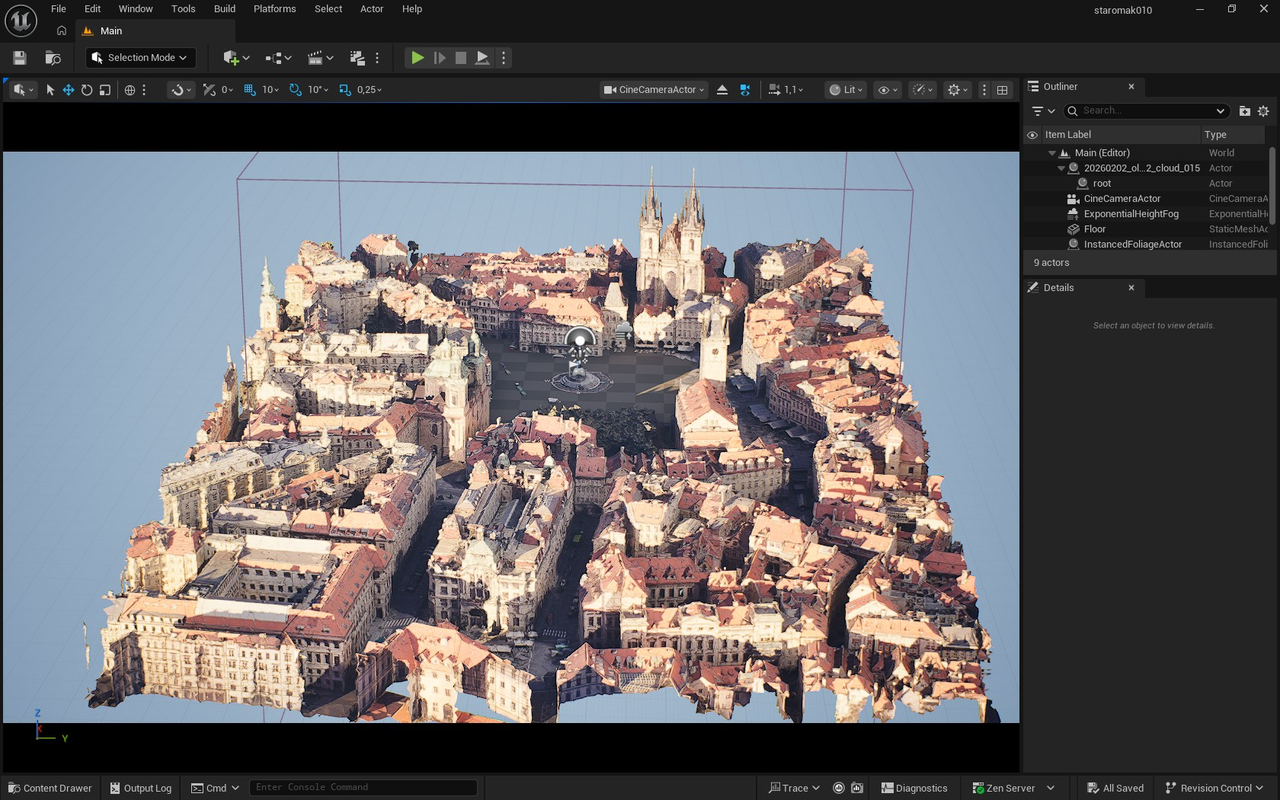The width and height of the screenshot is (1280, 800).
Task: Click the Translate (move) gizmo tool
Action: coord(68,90)
